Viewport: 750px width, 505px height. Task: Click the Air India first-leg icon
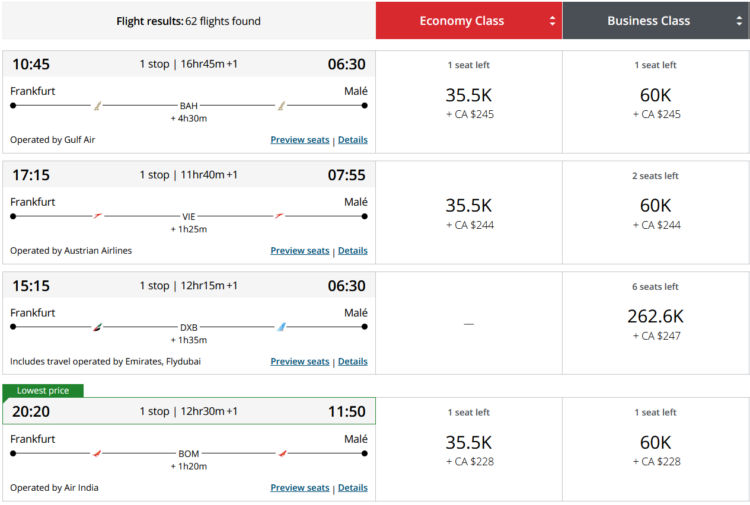[98, 453]
